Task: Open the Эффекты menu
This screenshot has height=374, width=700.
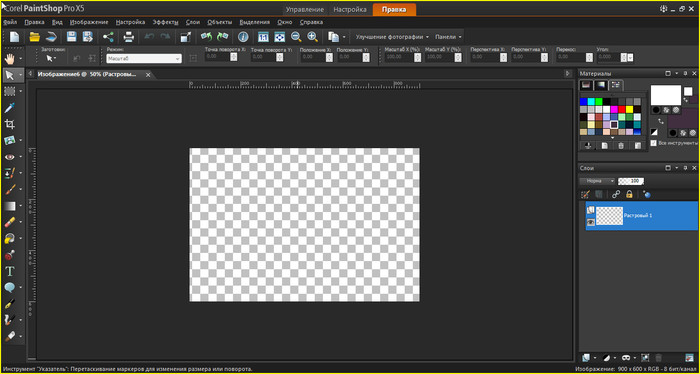Action: pyautogui.click(x=165, y=22)
